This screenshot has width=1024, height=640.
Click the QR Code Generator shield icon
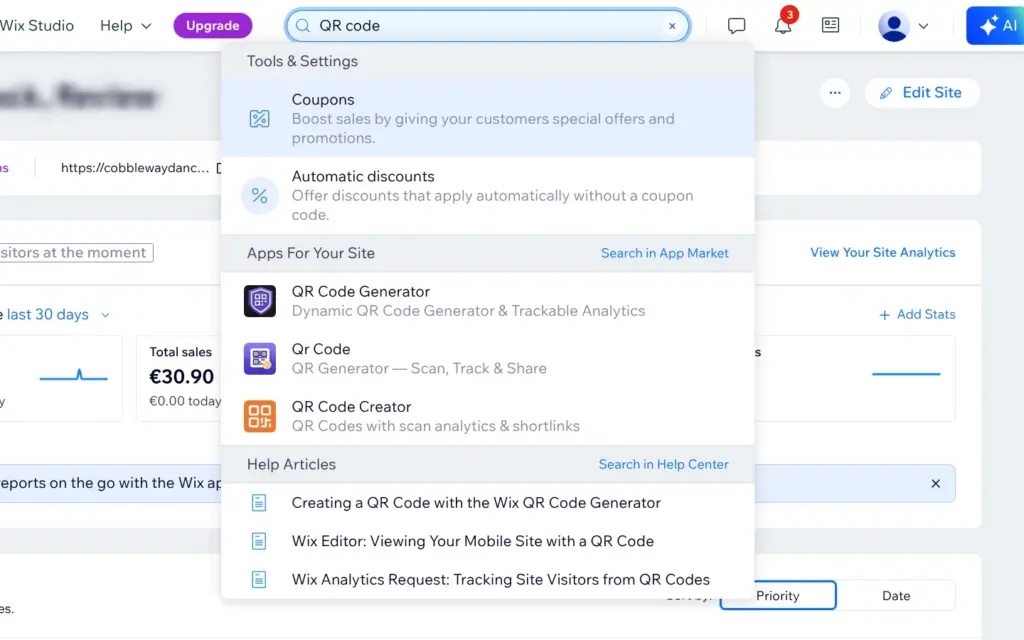tap(259, 301)
